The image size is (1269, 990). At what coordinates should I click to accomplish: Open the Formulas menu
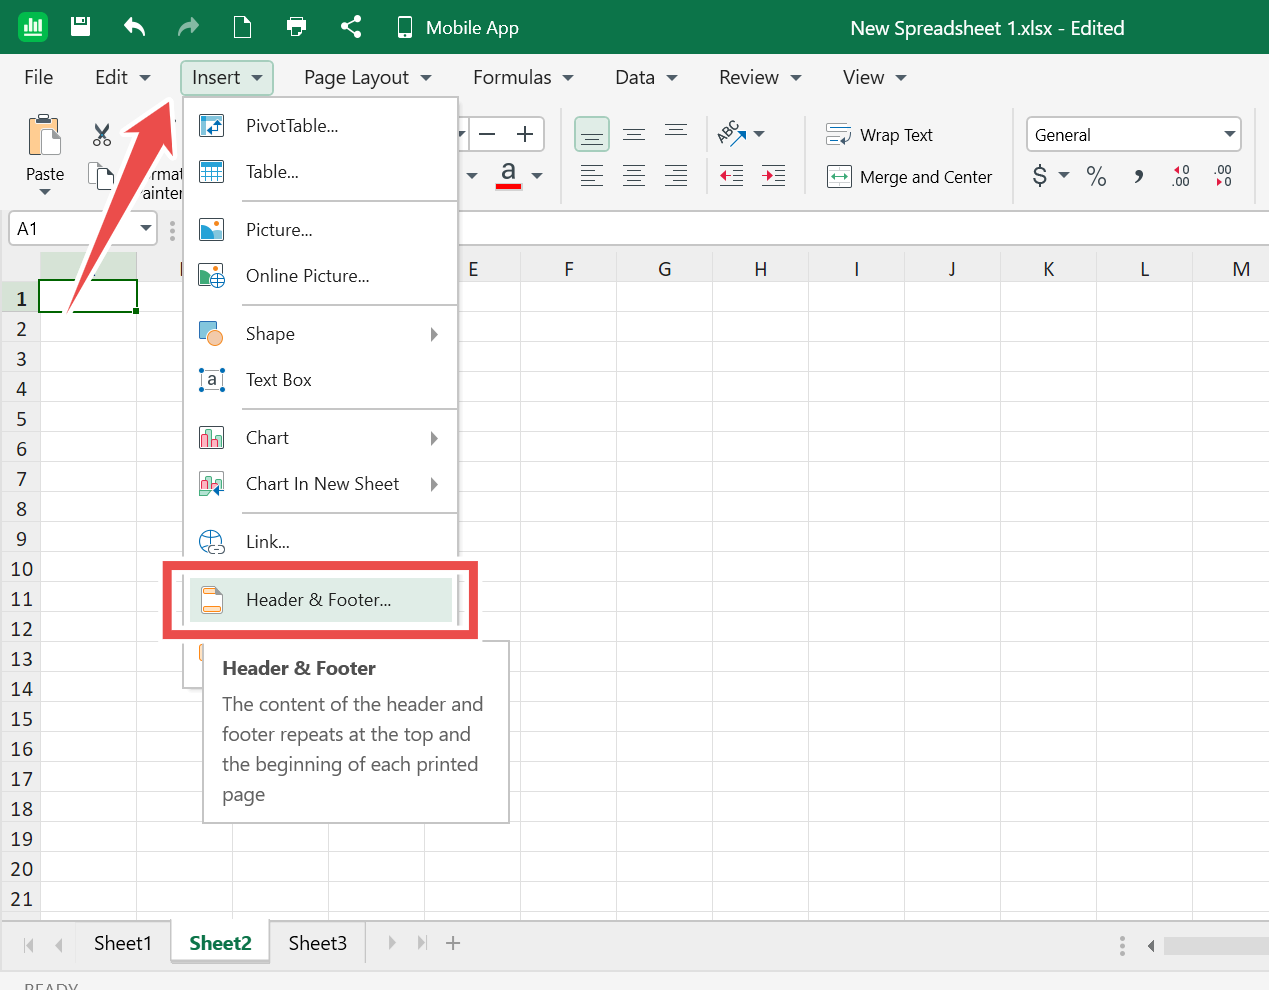523,77
